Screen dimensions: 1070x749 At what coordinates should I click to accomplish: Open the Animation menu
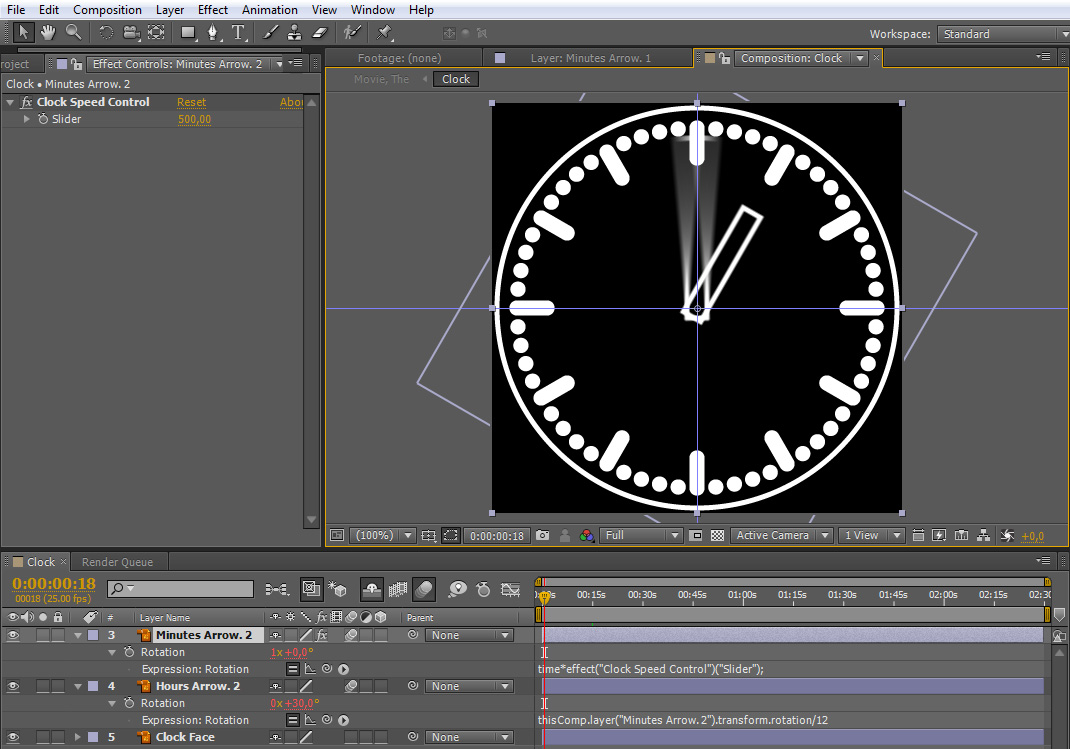click(x=270, y=10)
